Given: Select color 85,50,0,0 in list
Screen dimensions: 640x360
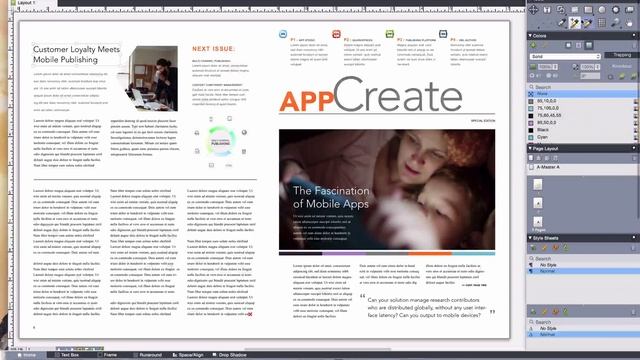Looking at the screenshot, I should click(x=583, y=122).
